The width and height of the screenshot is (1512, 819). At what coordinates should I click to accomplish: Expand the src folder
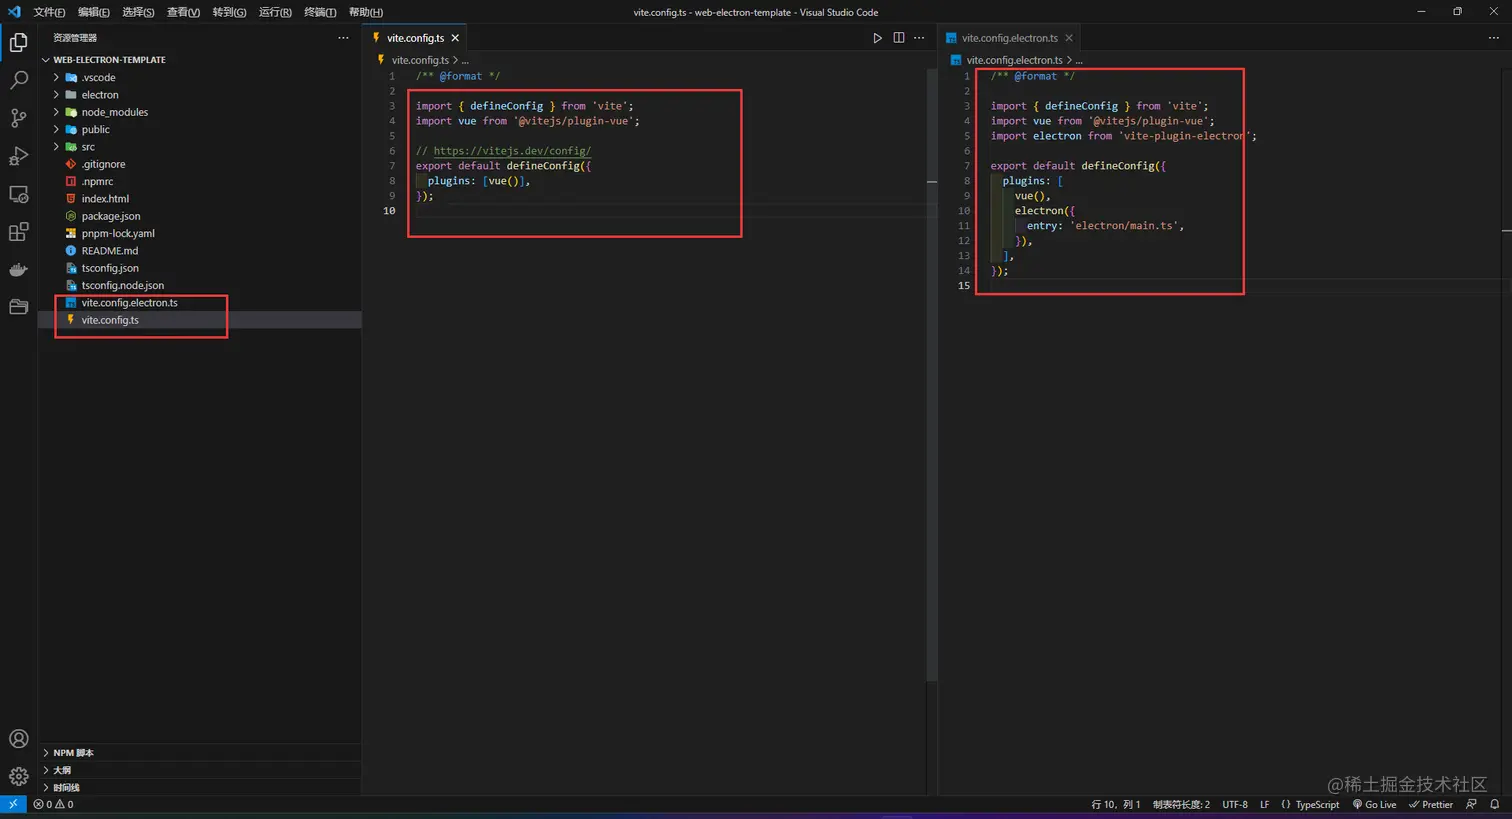click(88, 147)
